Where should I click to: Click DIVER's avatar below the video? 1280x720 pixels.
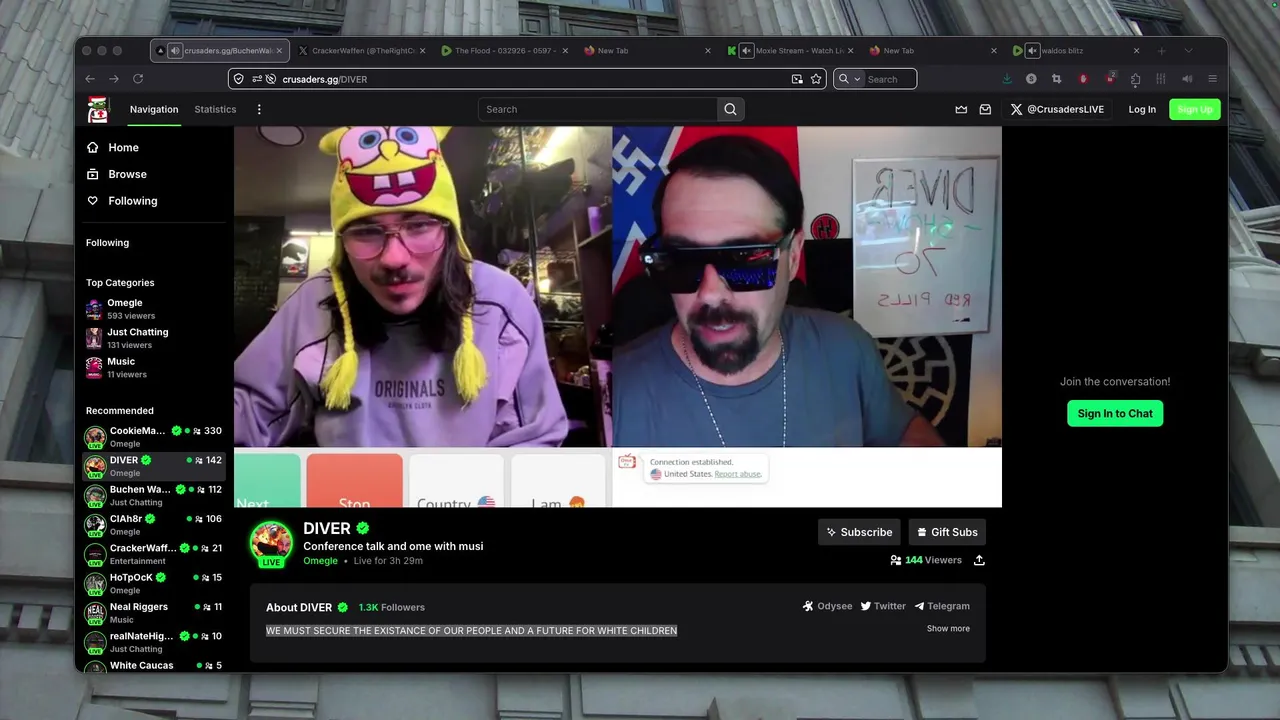[x=271, y=542]
